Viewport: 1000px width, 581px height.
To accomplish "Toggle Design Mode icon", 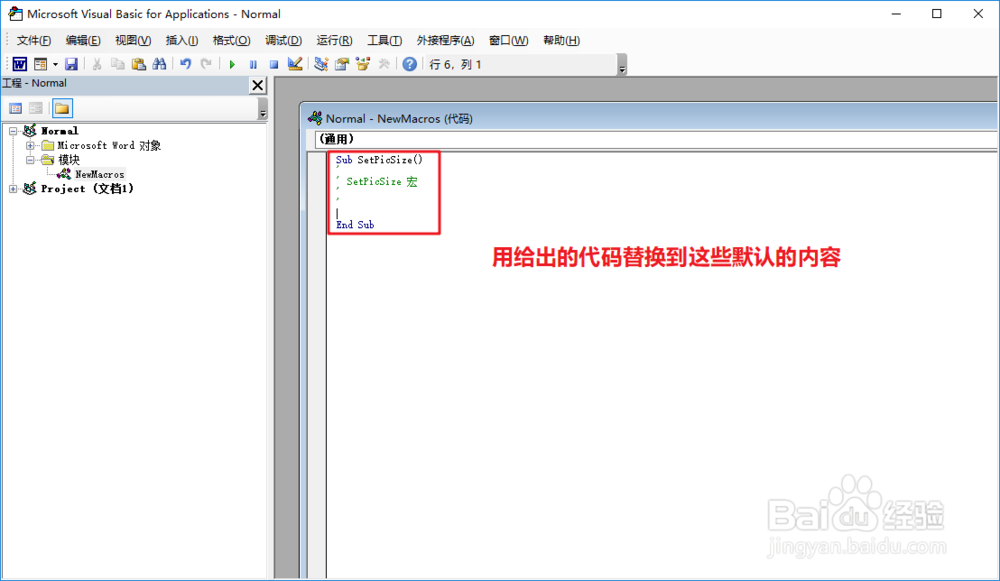I will 295,64.
